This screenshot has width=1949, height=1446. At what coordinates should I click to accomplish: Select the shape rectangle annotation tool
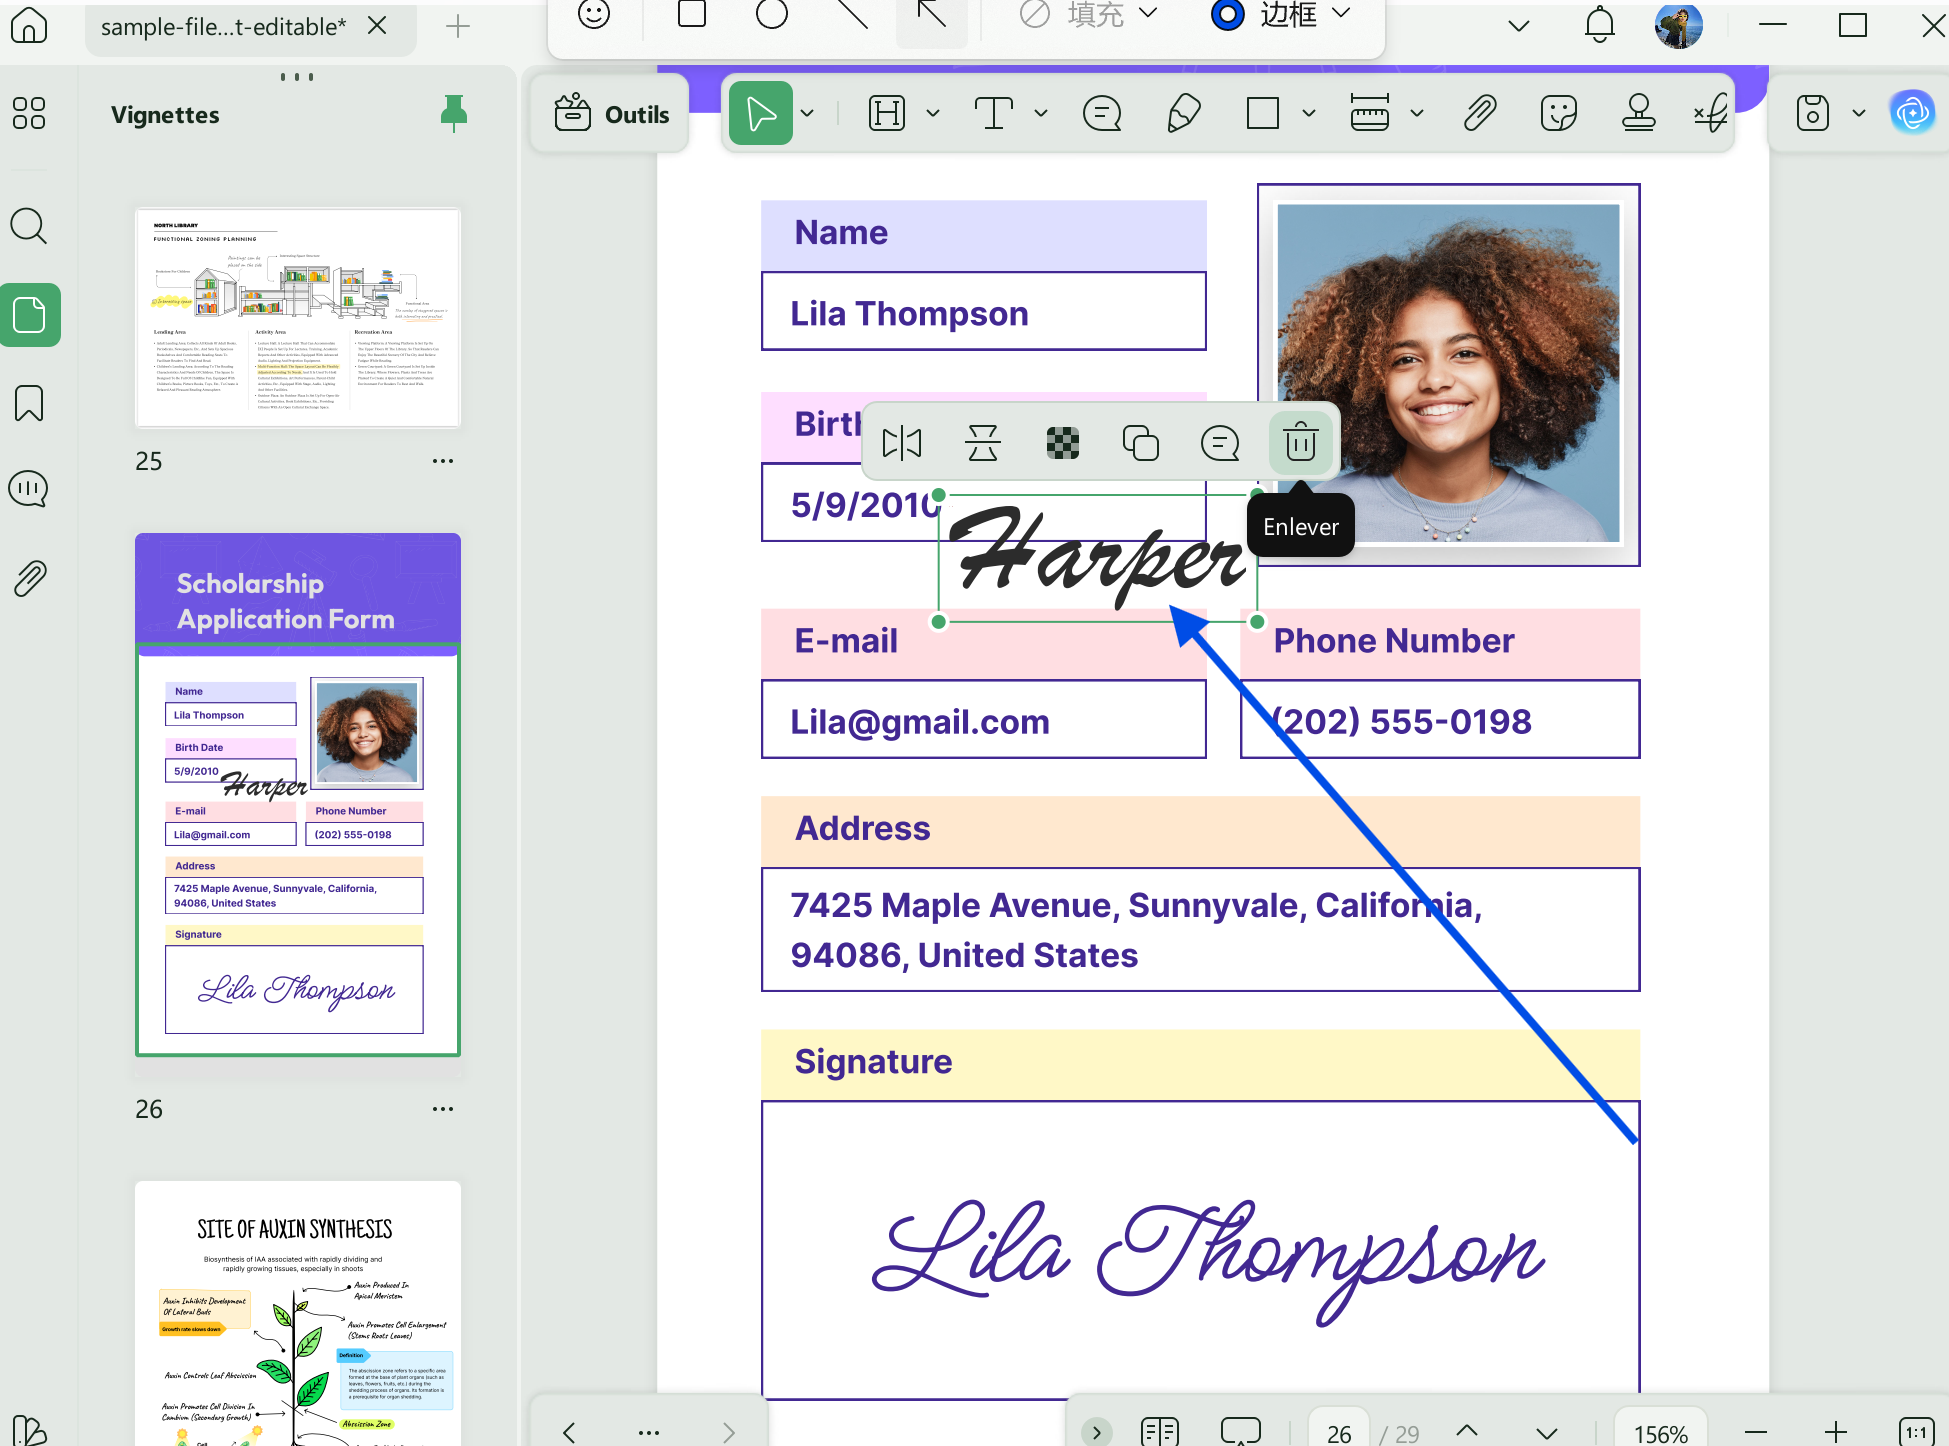[1263, 113]
